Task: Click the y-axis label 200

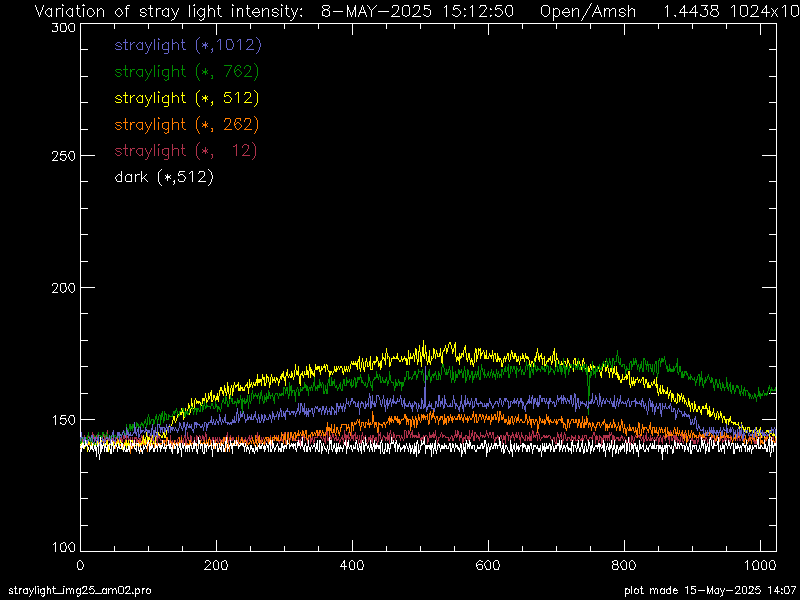Action: click(x=64, y=288)
